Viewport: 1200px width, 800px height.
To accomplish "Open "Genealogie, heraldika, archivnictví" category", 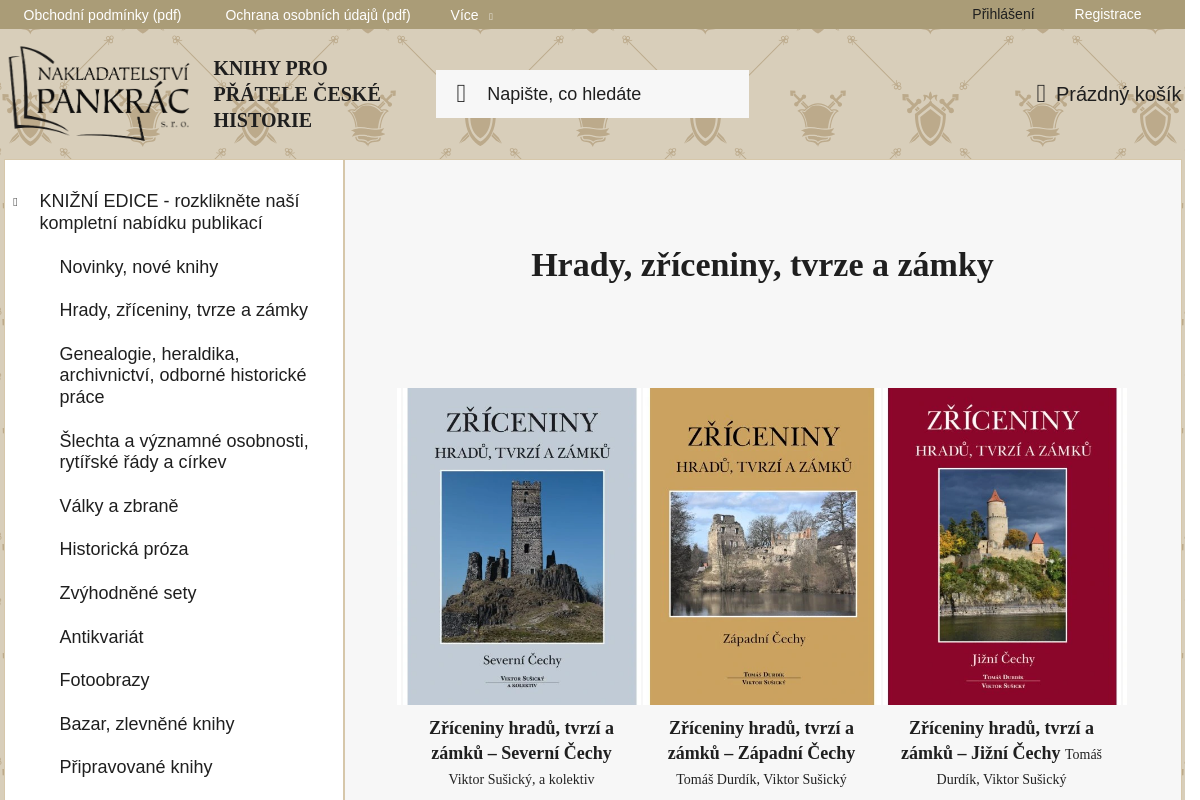I will 182,375.
